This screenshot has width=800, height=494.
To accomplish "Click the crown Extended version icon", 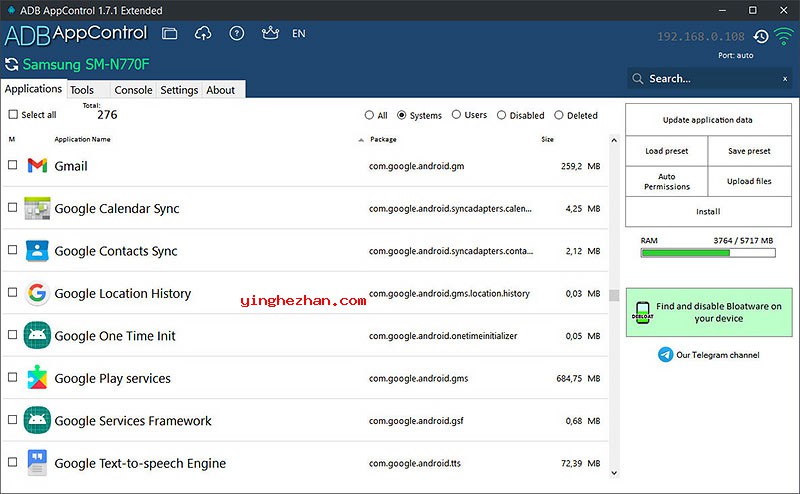I will (x=268, y=34).
